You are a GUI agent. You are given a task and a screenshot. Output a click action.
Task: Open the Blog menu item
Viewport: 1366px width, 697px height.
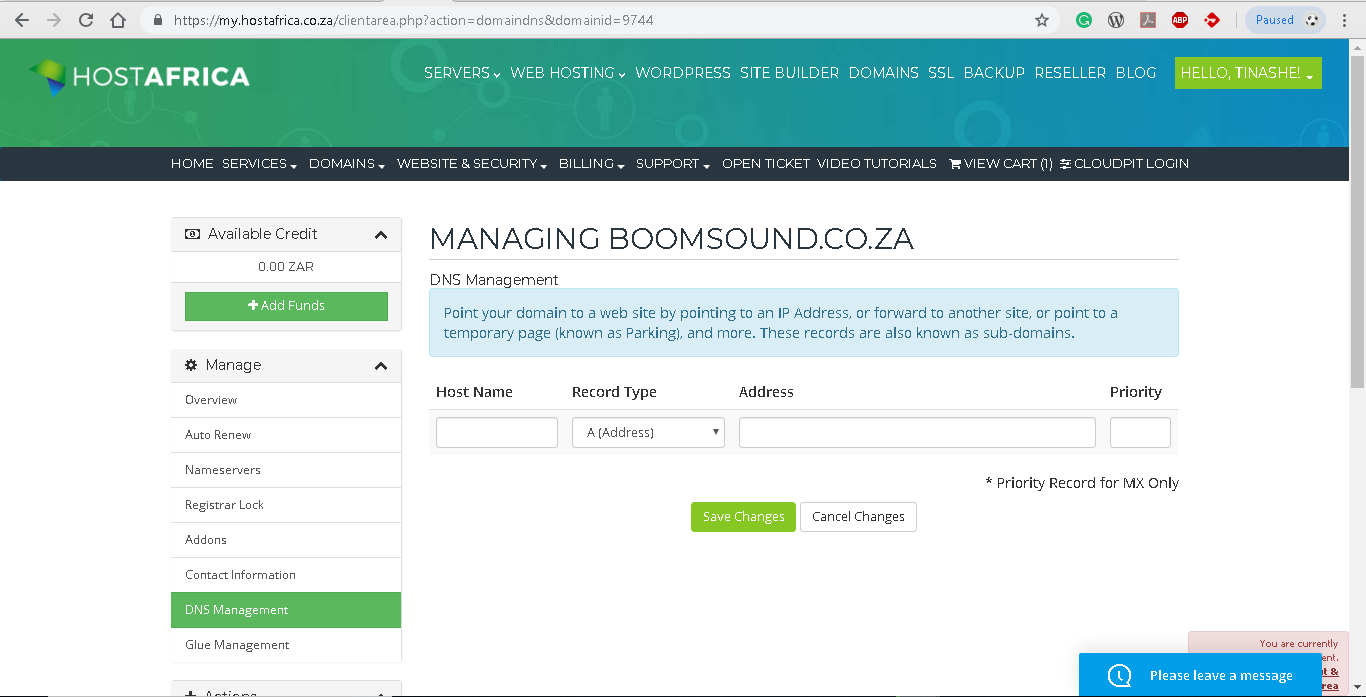pyautogui.click(x=1136, y=73)
